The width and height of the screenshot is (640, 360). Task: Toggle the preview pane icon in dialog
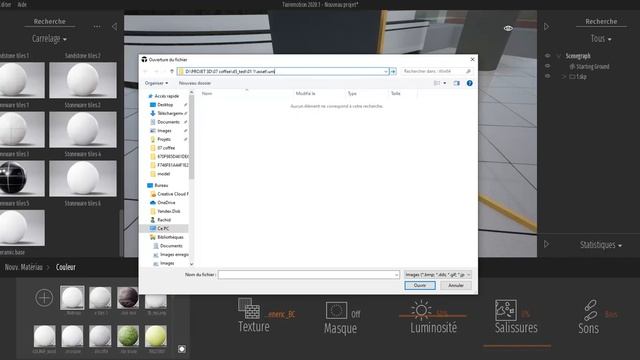click(x=456, y=83)
